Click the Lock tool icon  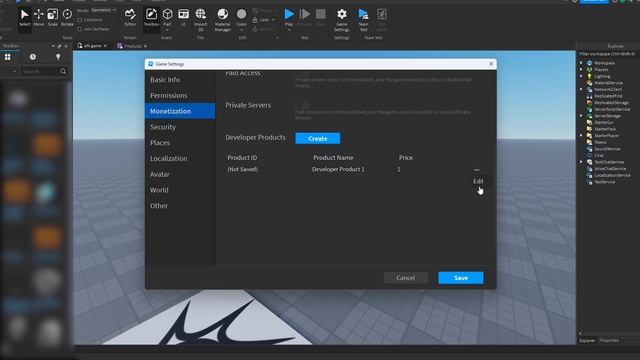point(255,20)
